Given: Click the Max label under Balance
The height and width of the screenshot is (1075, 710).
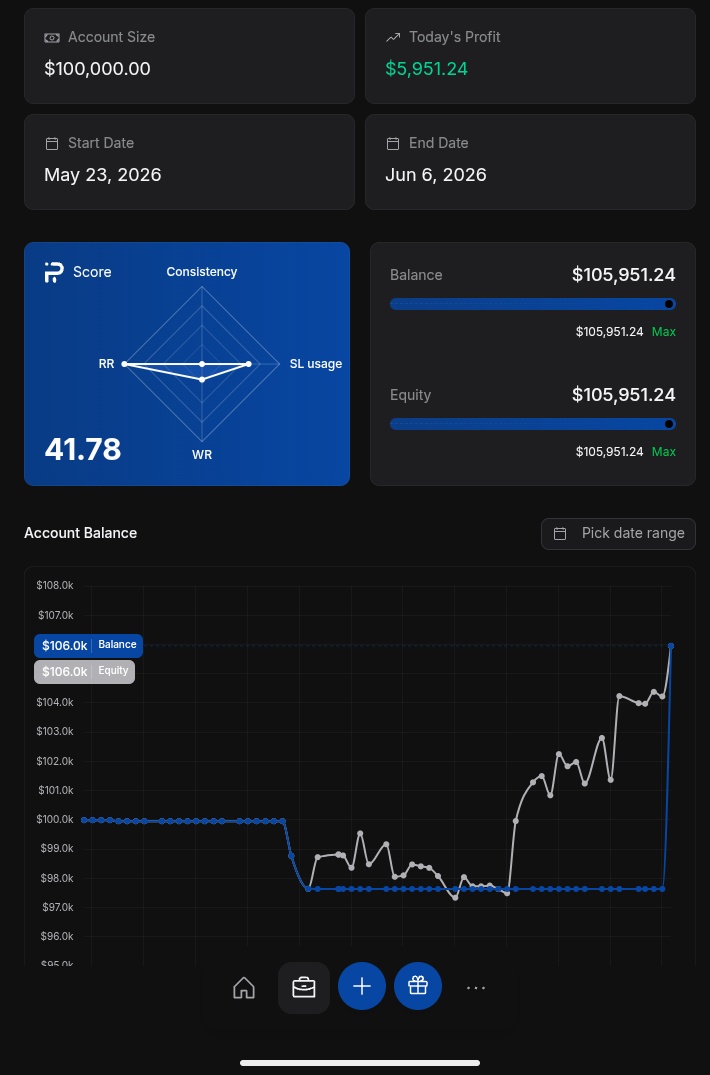Looking at the screenshot, I should 663,332.
